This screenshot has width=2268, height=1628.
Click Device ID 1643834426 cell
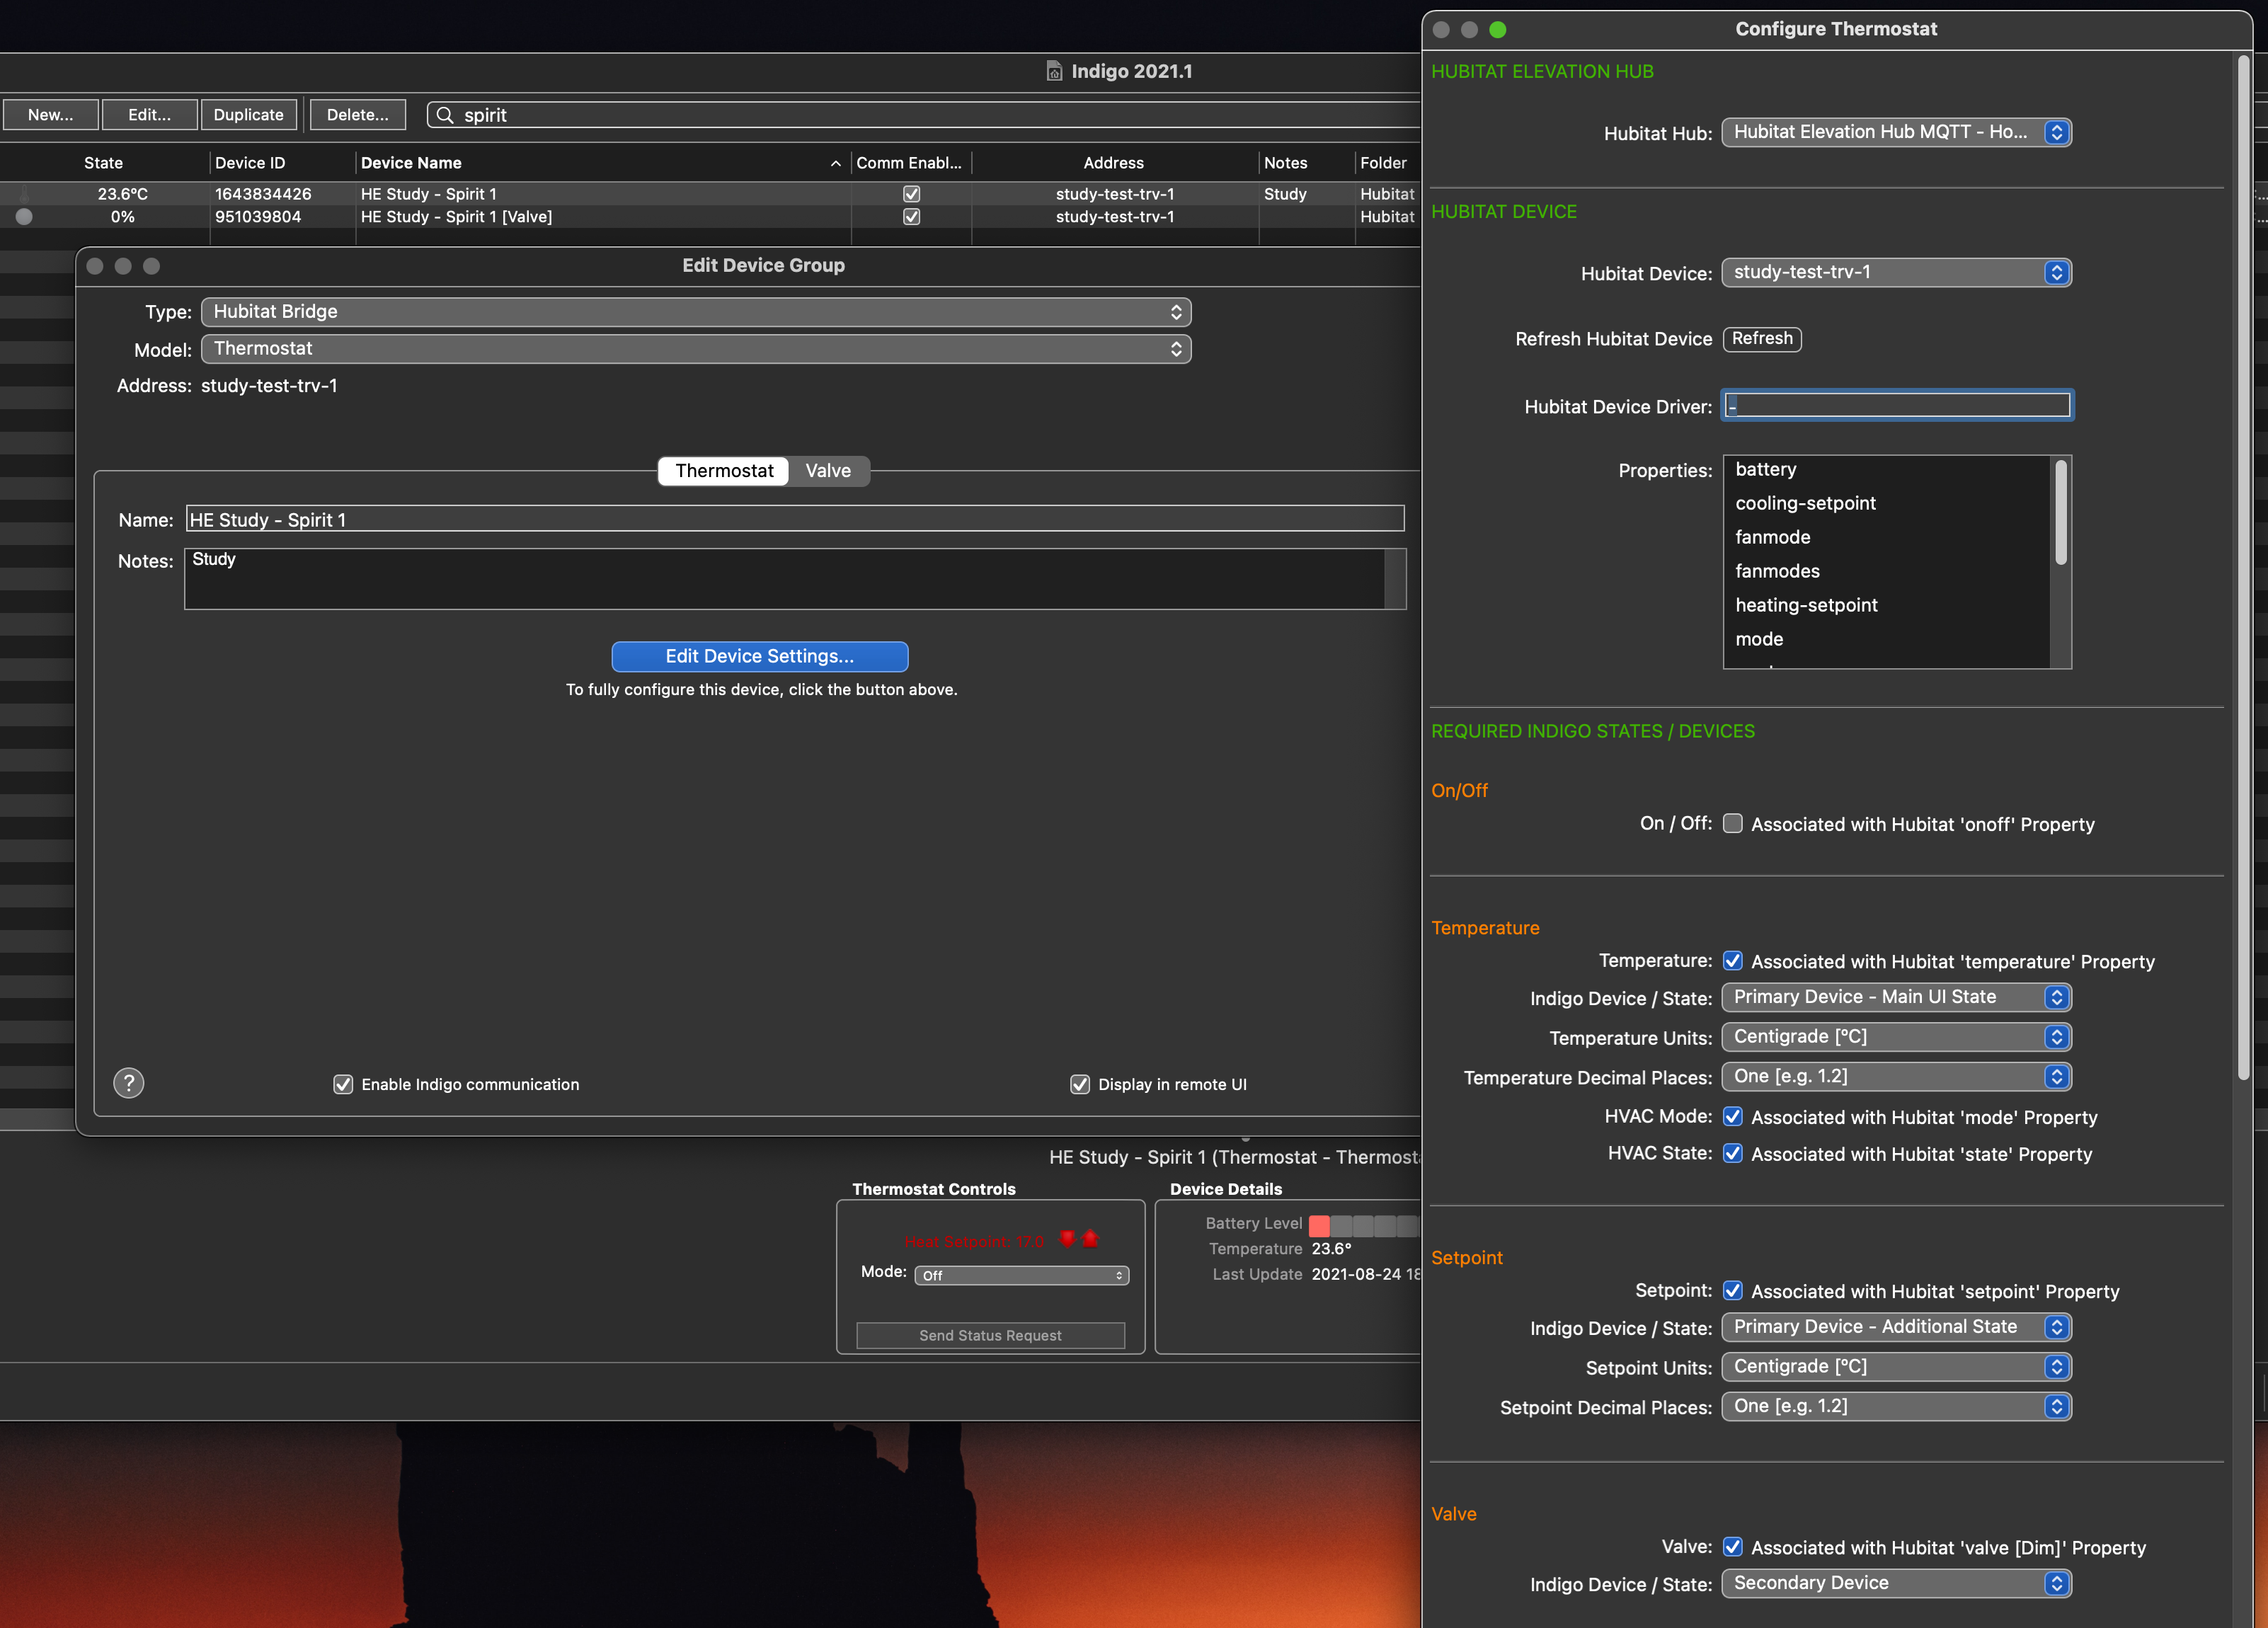coord(263,194)
